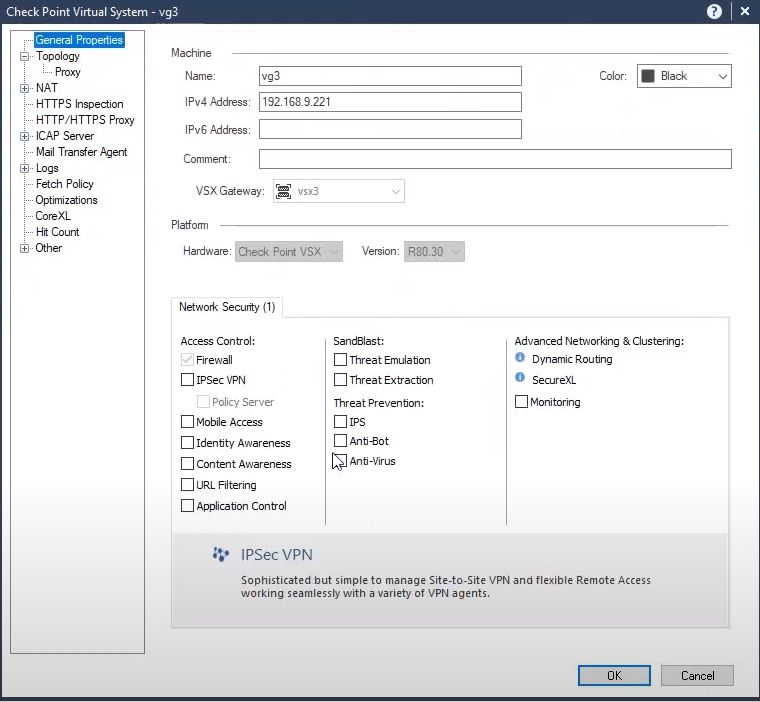Click into the Comment field

pyautogui.click(x=495, y=159)
